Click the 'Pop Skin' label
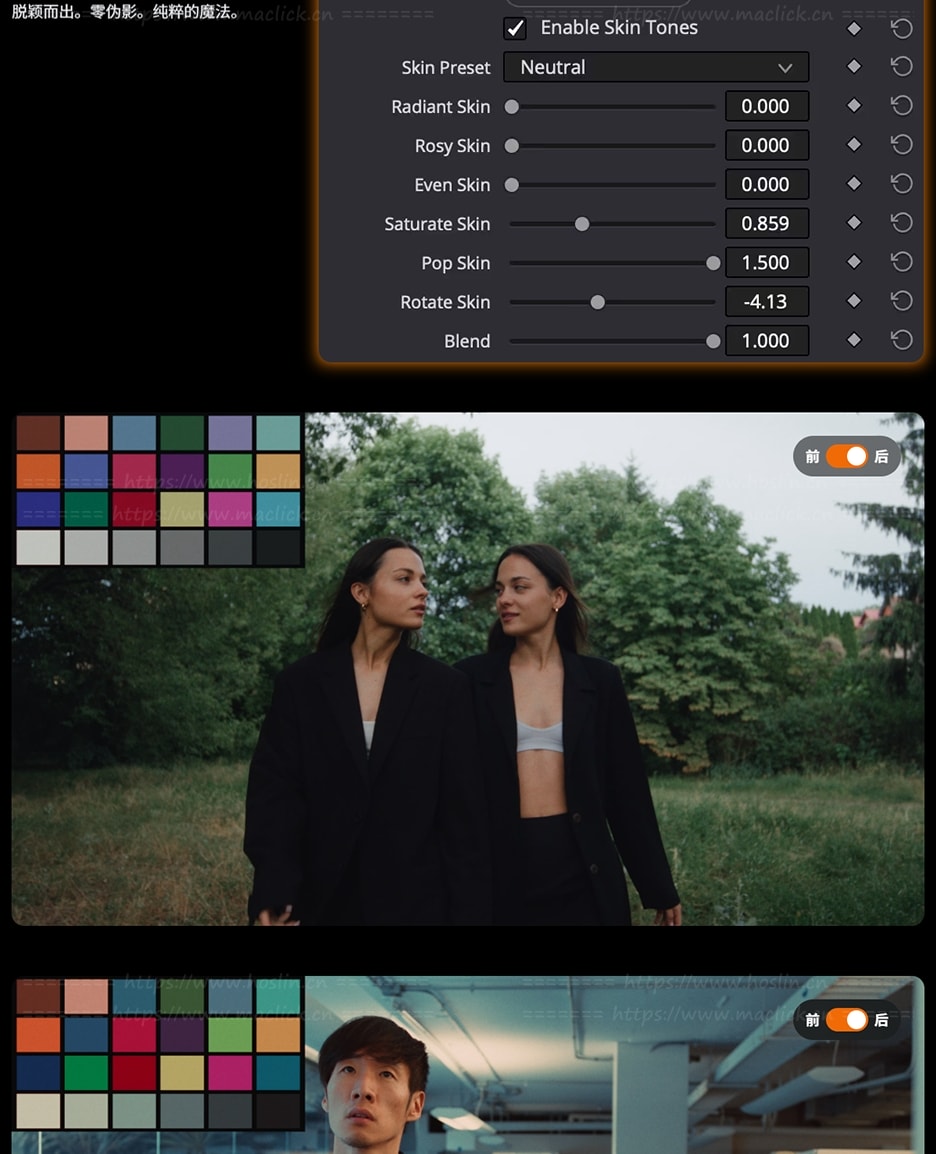The height and width of the screenshot is (1154, 936). (455, 263)
